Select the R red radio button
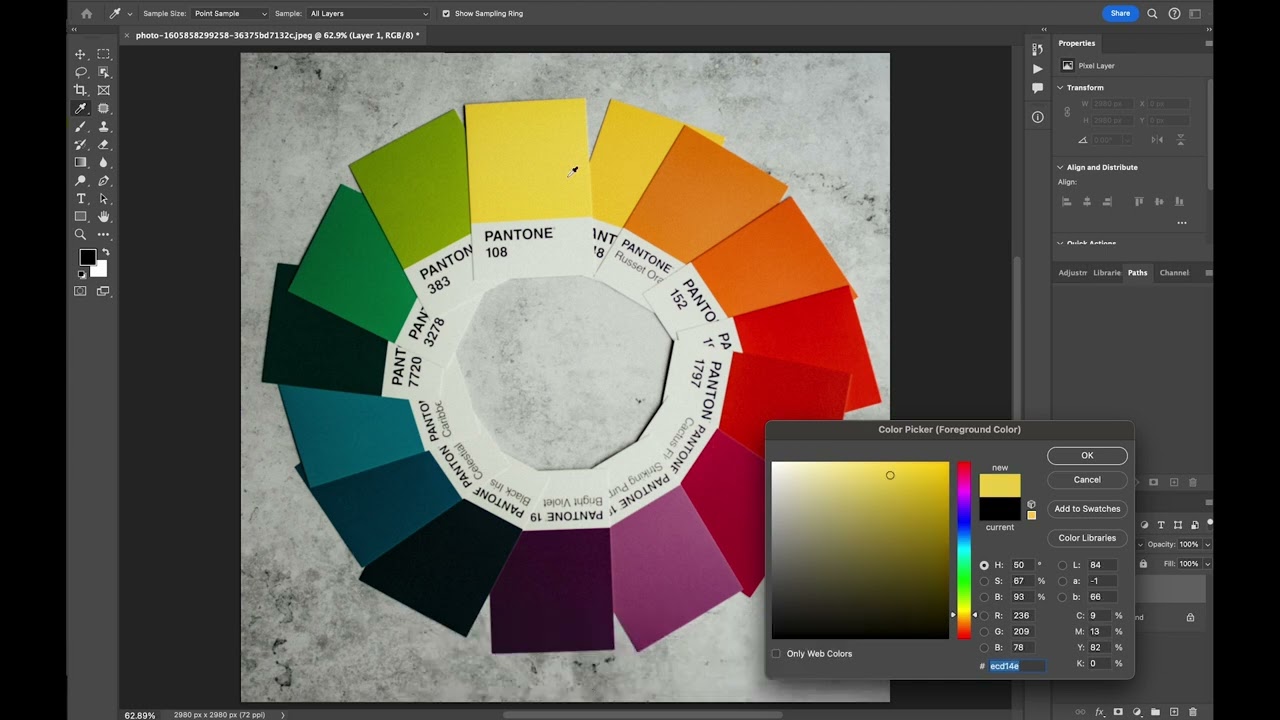 coord(984,616)
